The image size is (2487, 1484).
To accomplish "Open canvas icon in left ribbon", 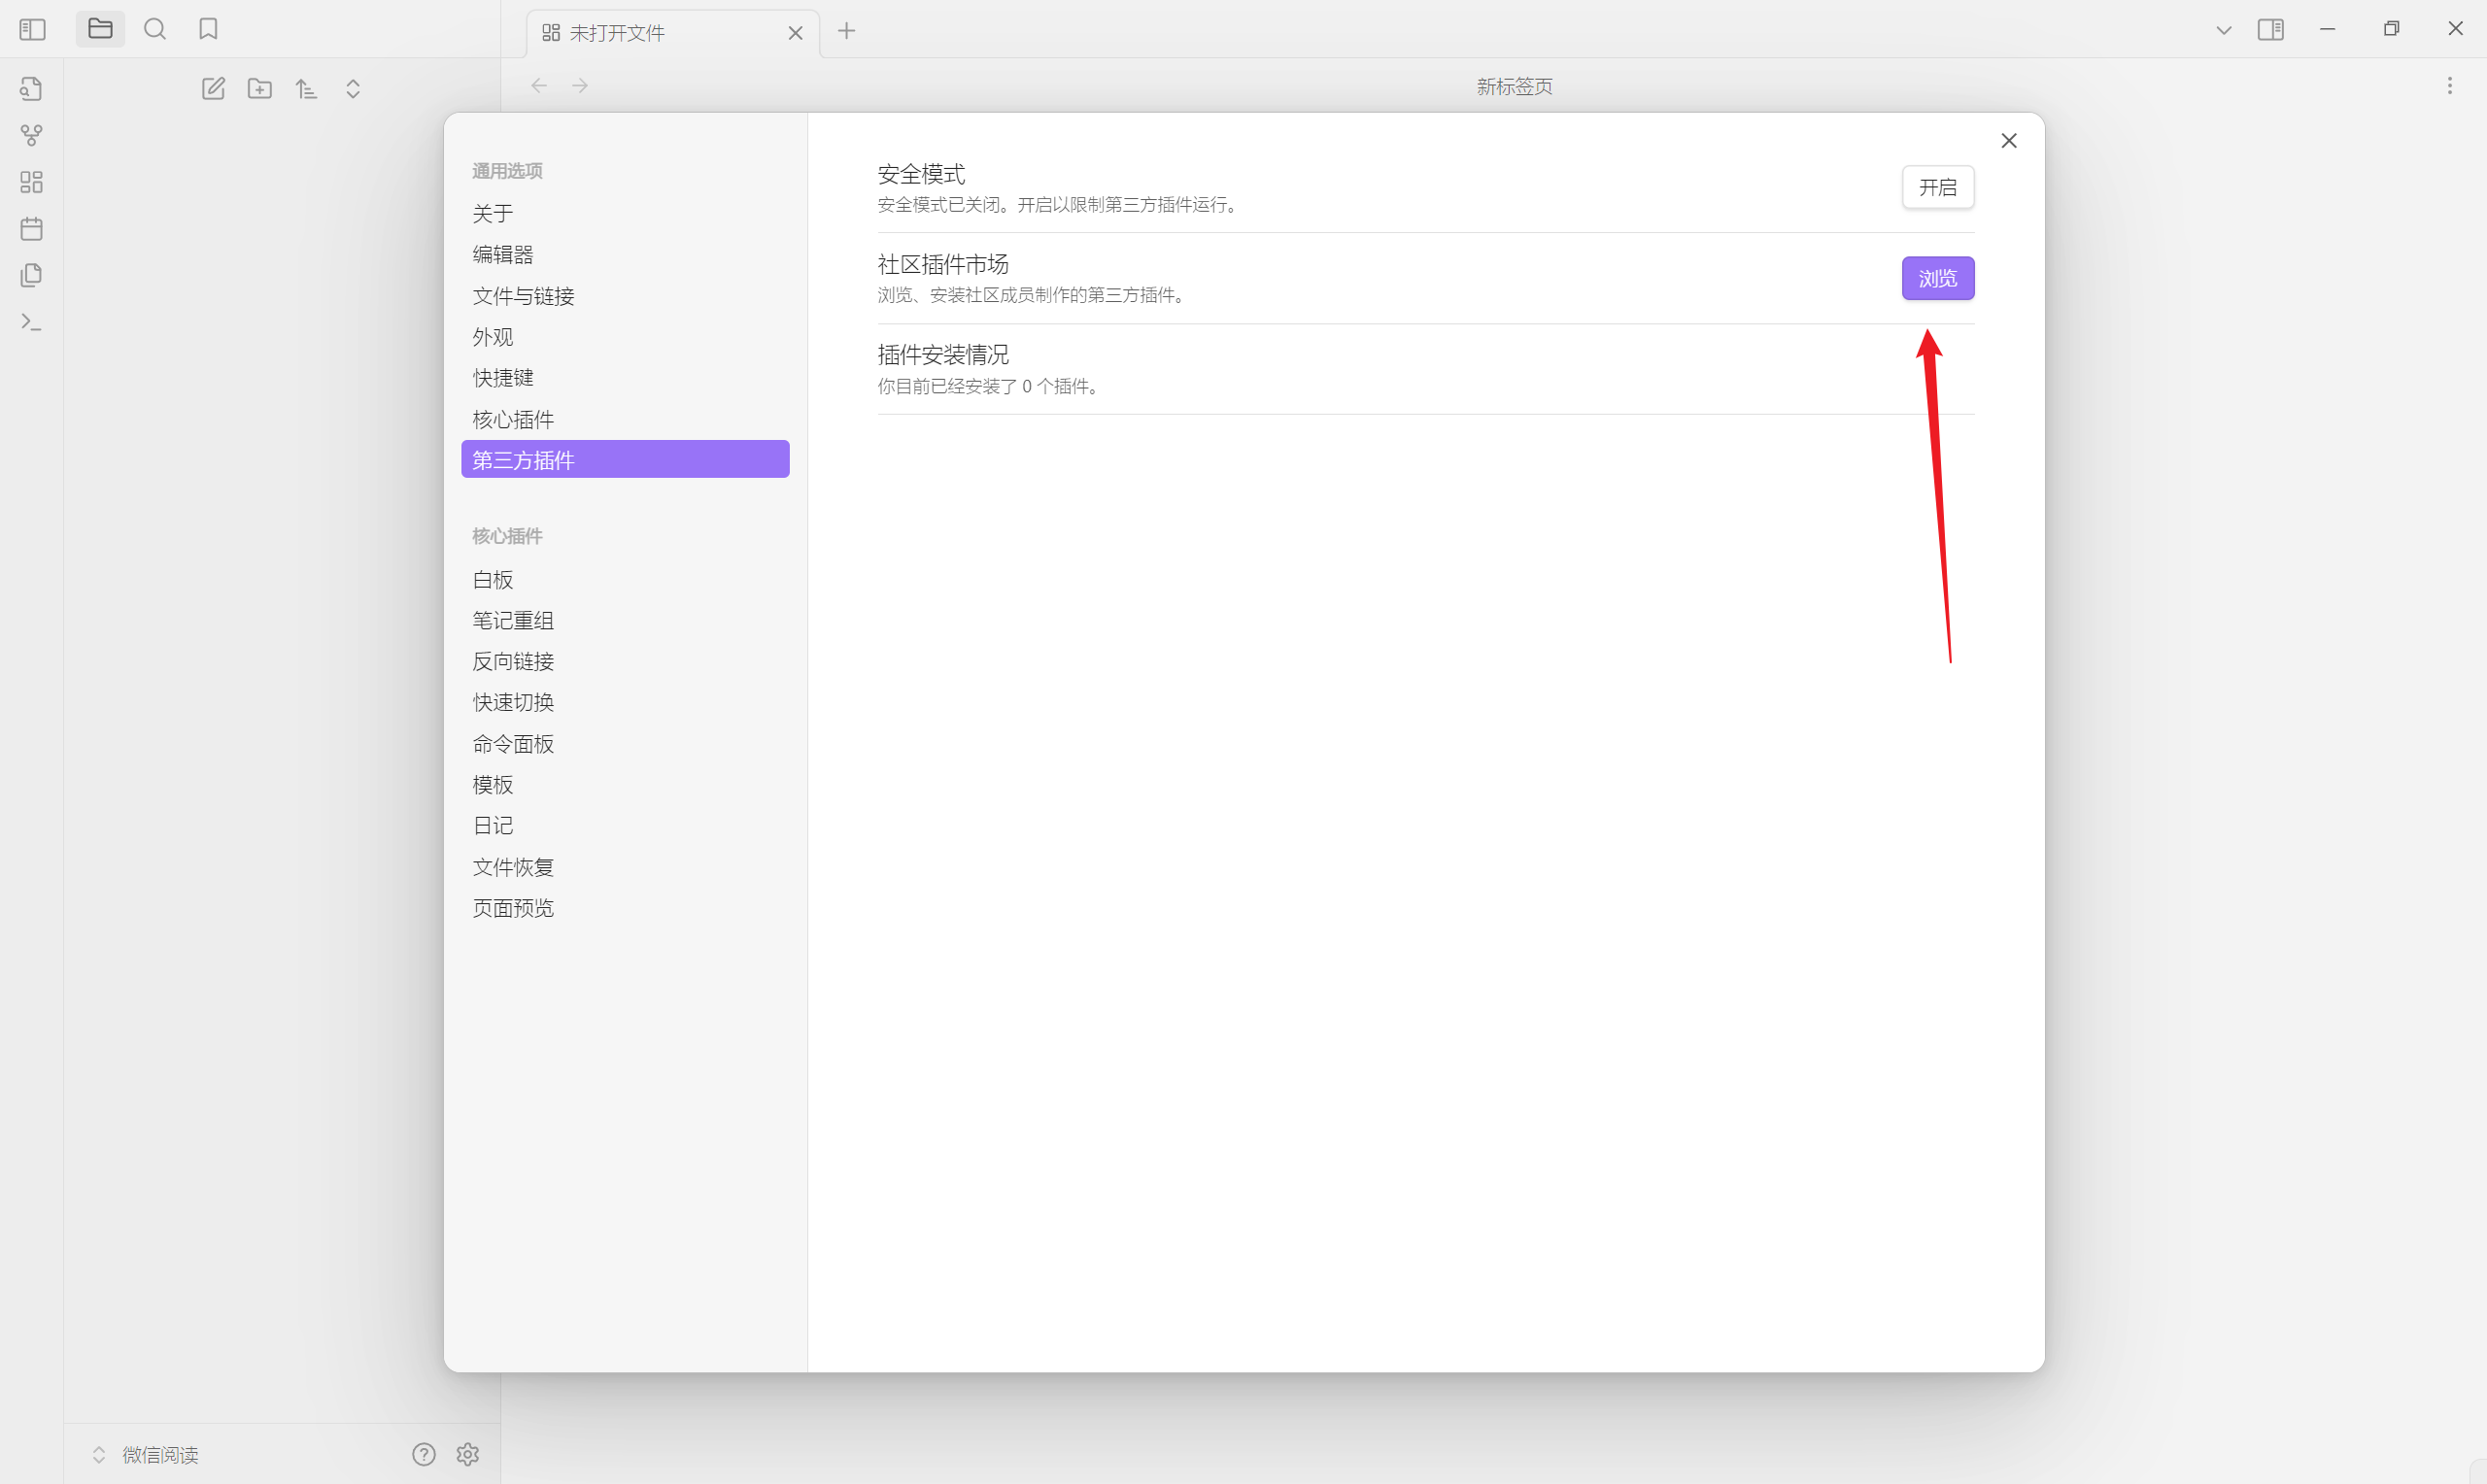I will point(31,182).
